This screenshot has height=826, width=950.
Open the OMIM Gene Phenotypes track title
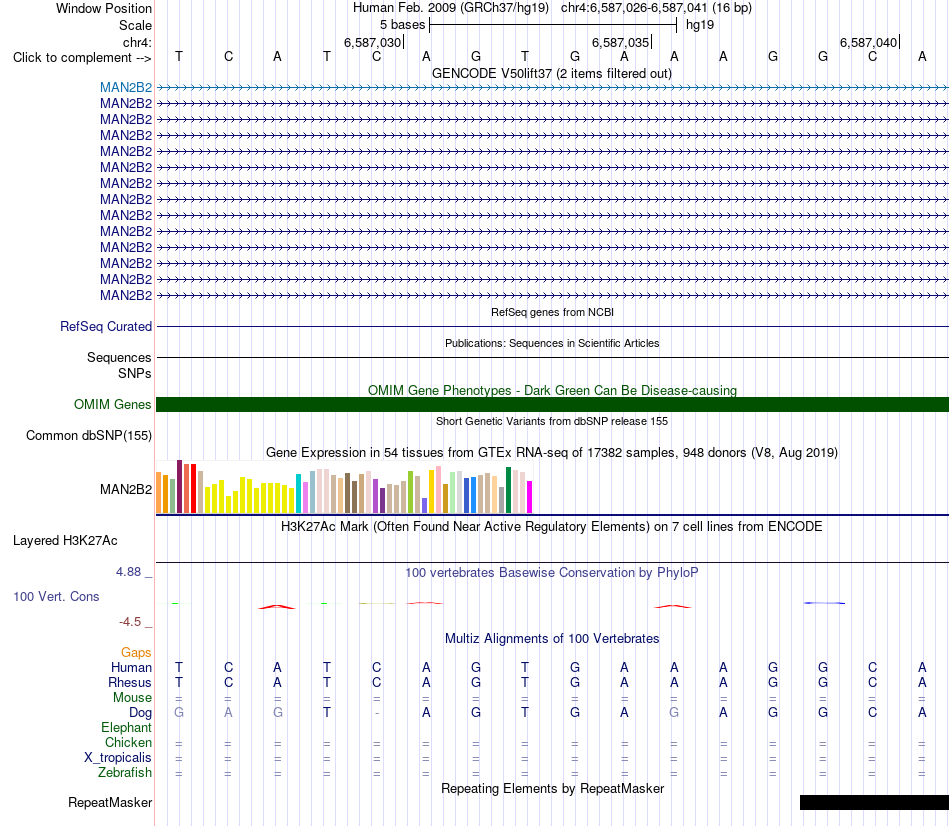552,390
